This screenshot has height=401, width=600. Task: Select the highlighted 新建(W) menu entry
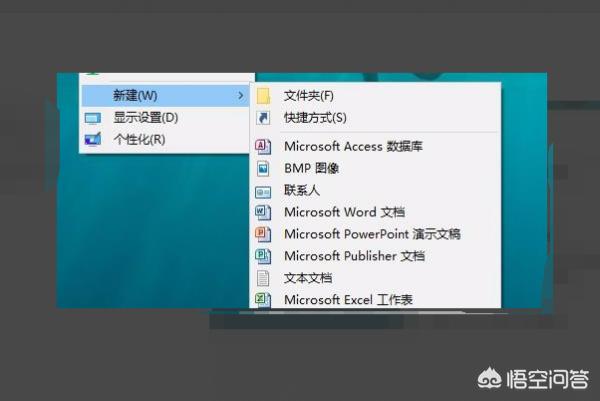click(x=135, y=96)
